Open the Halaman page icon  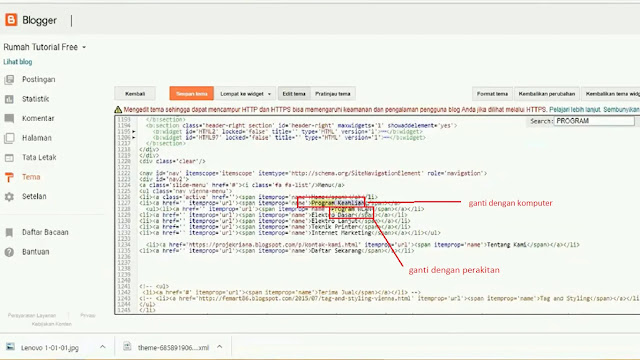[9, 138]
